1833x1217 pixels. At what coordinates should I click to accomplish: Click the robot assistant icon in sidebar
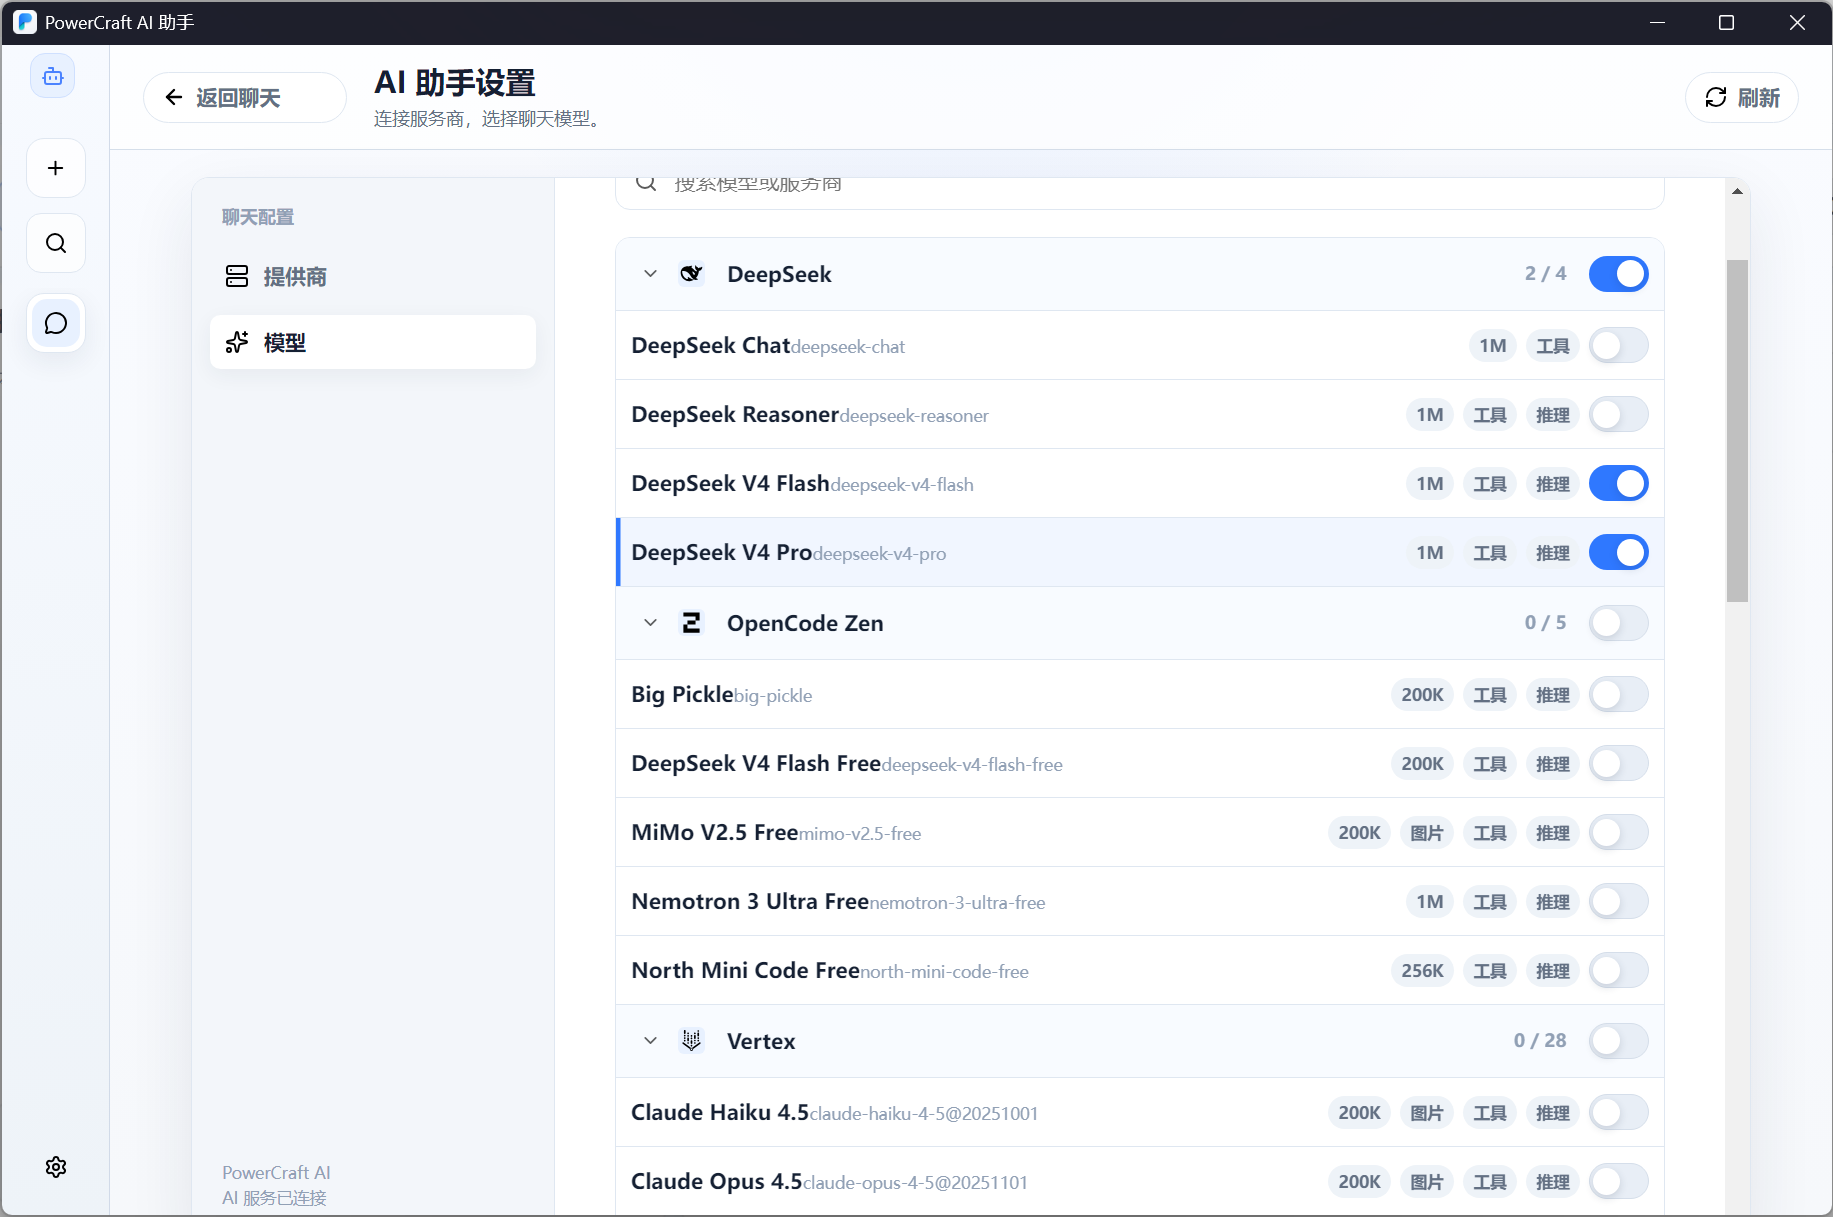pyautogui.click(x=53, y=76)
